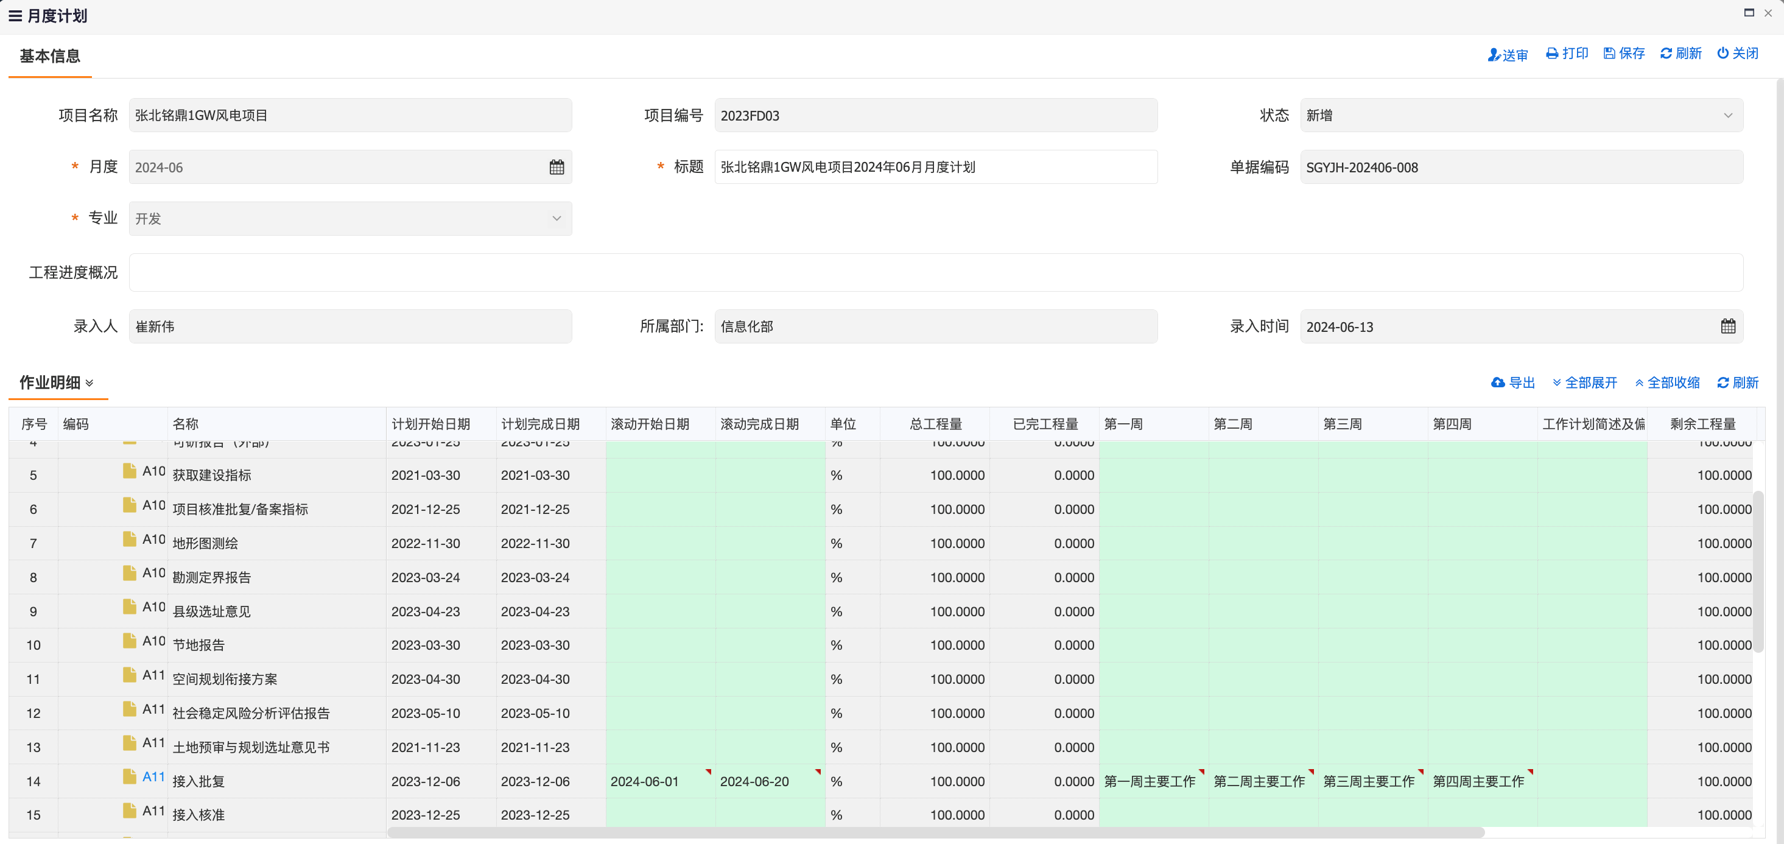
Task: Collapse the 作业明细 section
Action: point(90,383)
